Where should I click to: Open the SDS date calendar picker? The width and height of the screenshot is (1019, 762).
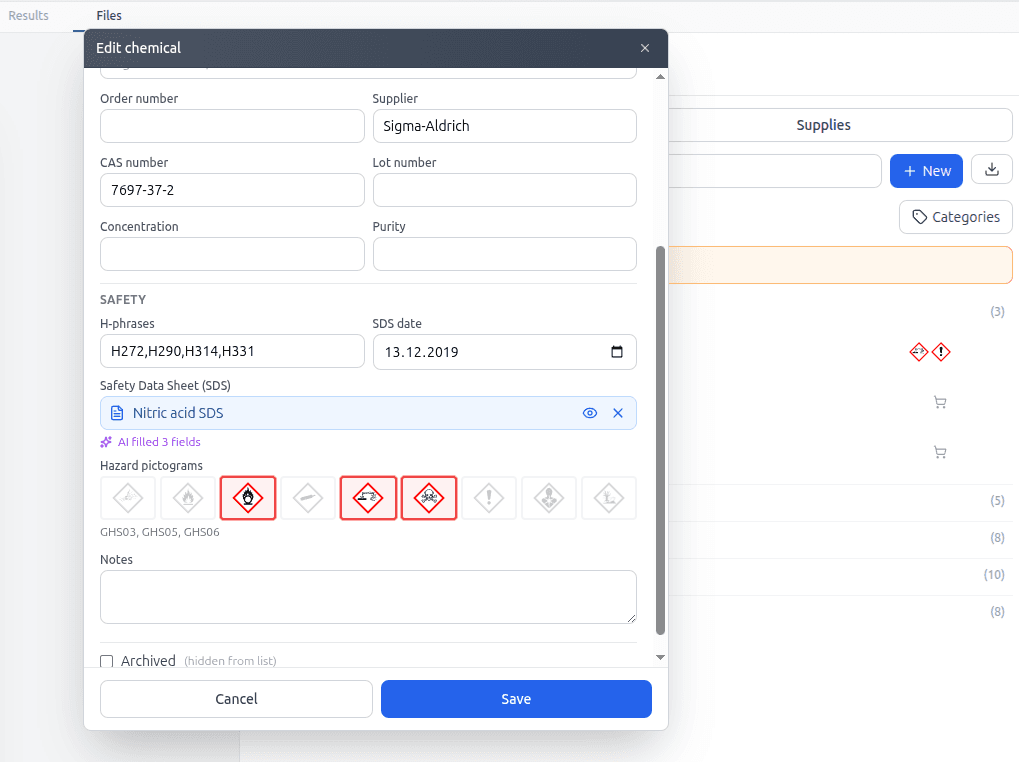(x=617, y=351)
